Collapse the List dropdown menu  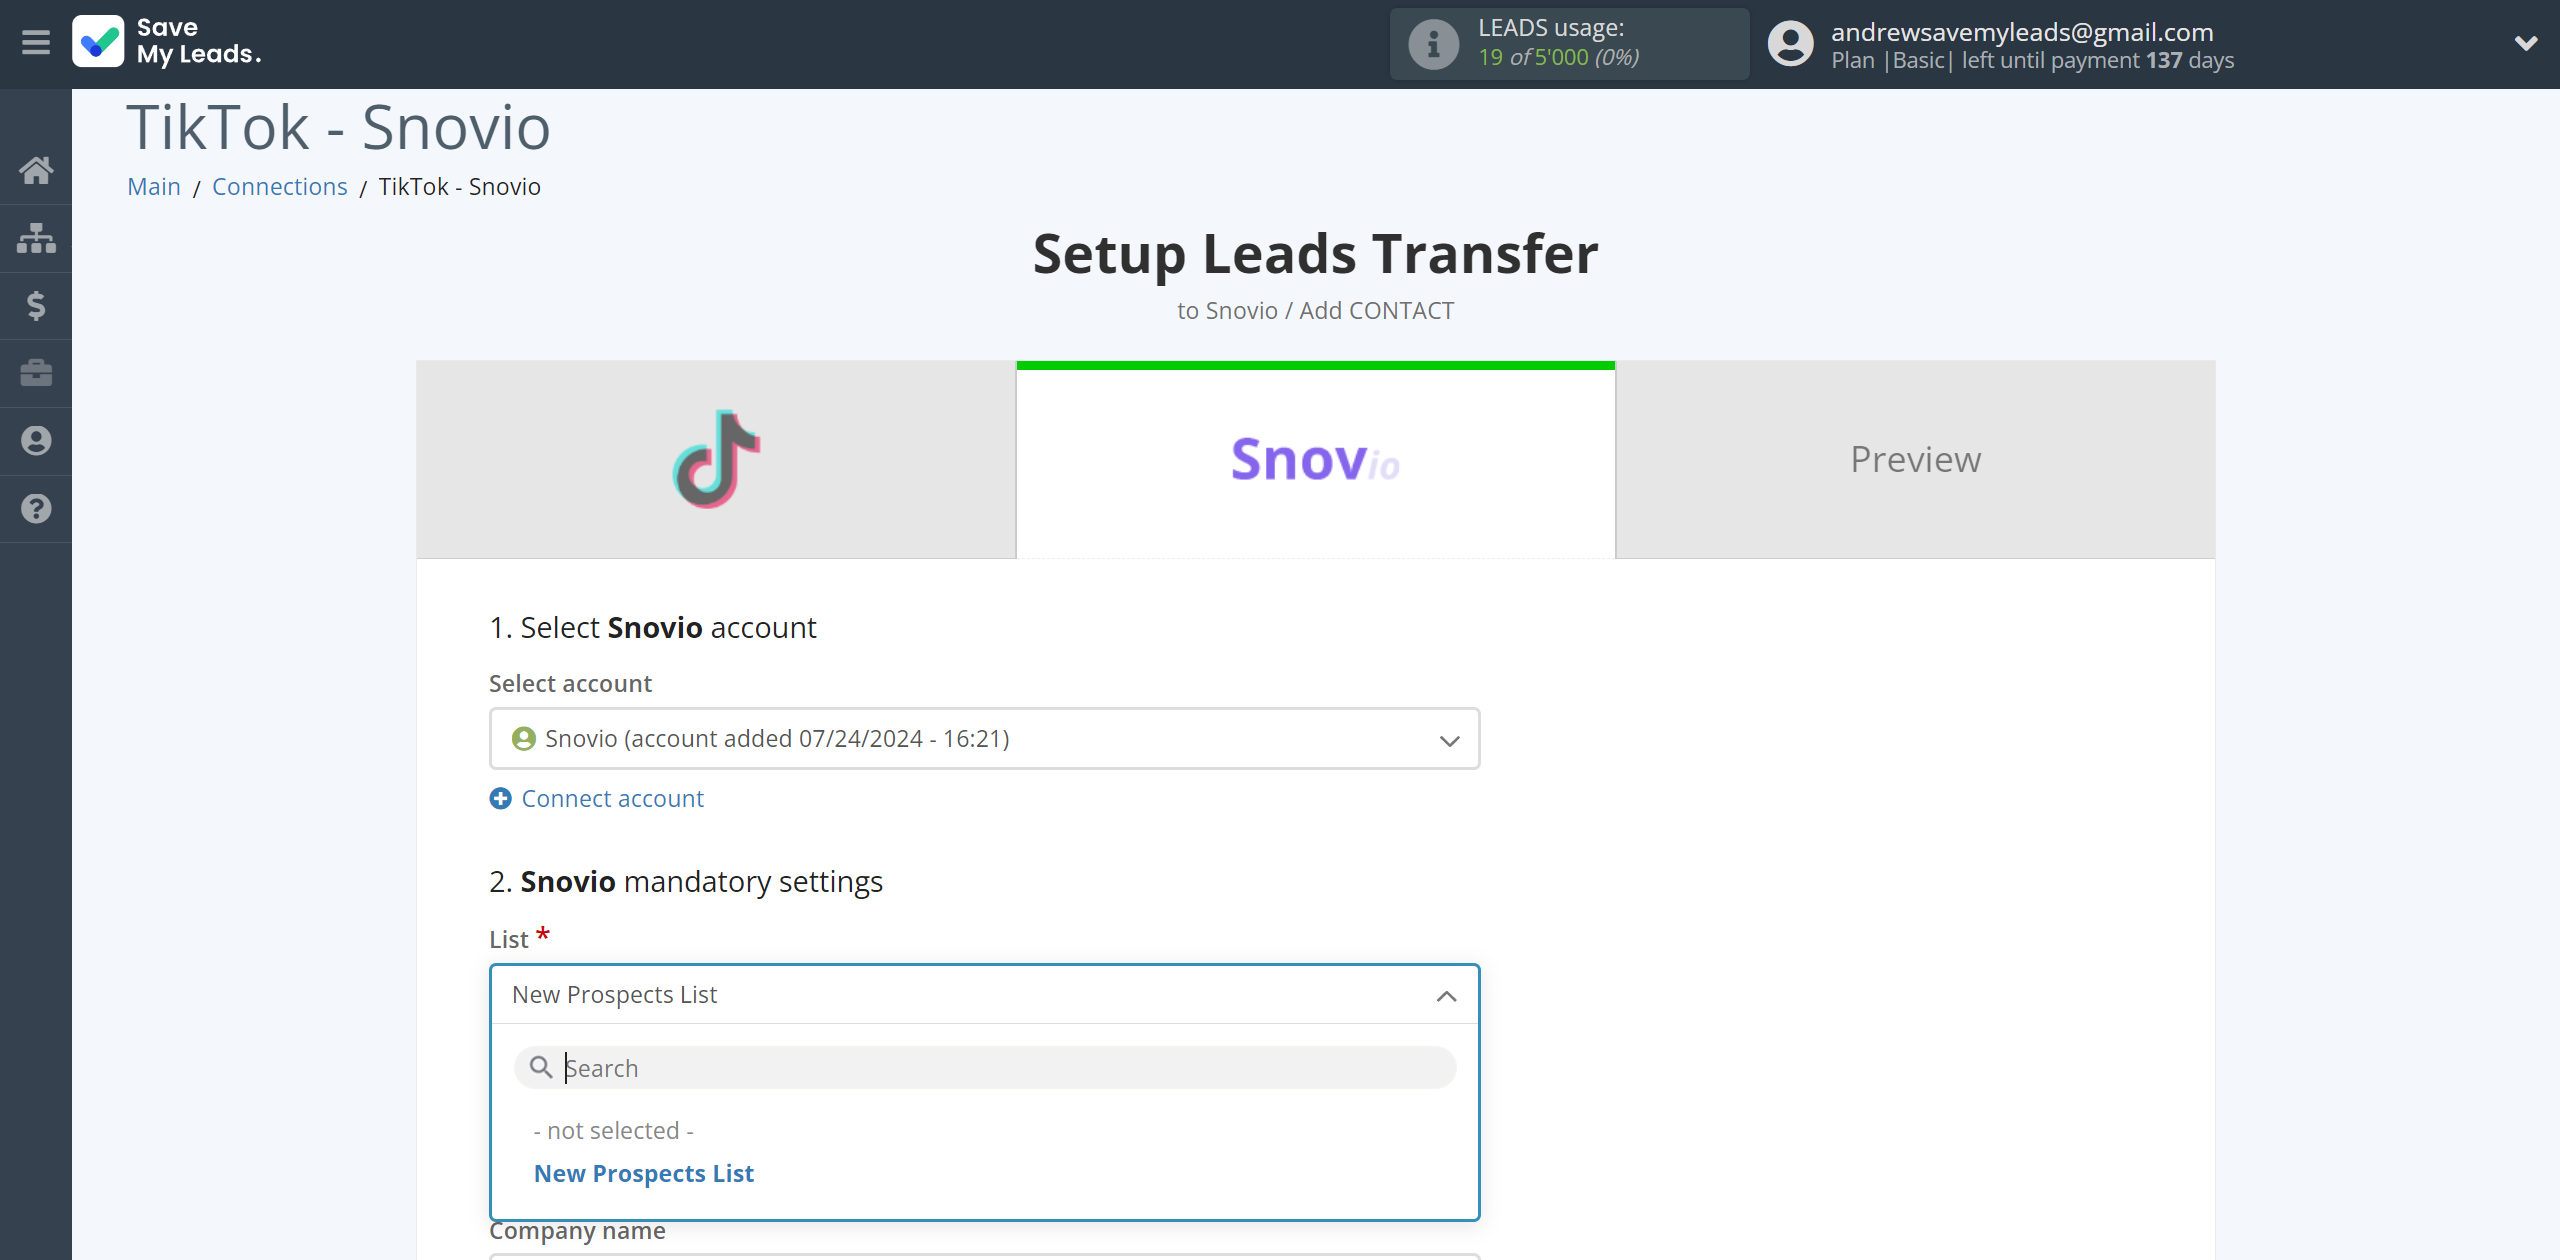[x=1443, y=994]
